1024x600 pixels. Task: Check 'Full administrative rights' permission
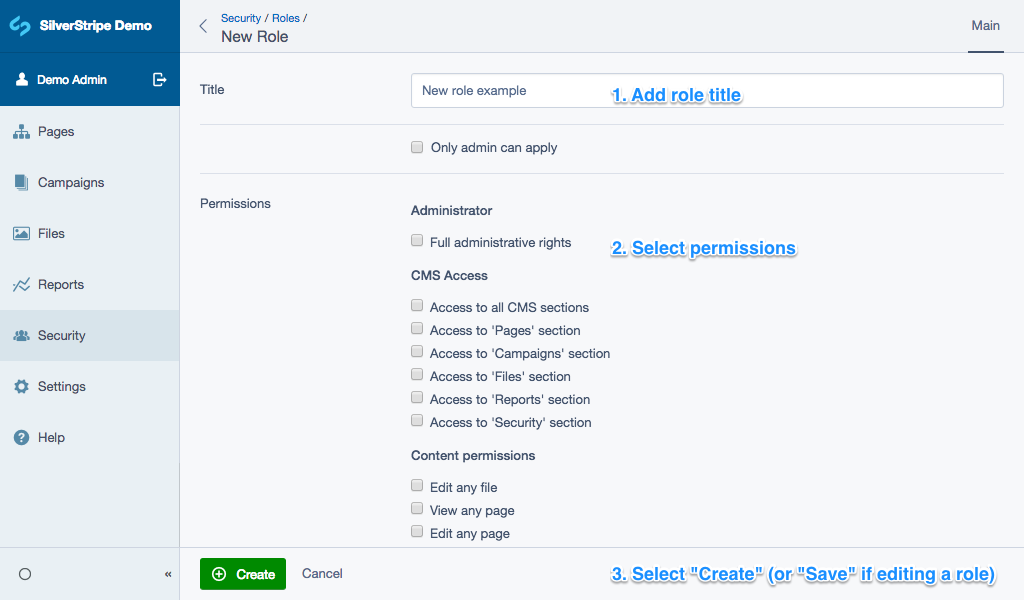(x=417, y=241)
